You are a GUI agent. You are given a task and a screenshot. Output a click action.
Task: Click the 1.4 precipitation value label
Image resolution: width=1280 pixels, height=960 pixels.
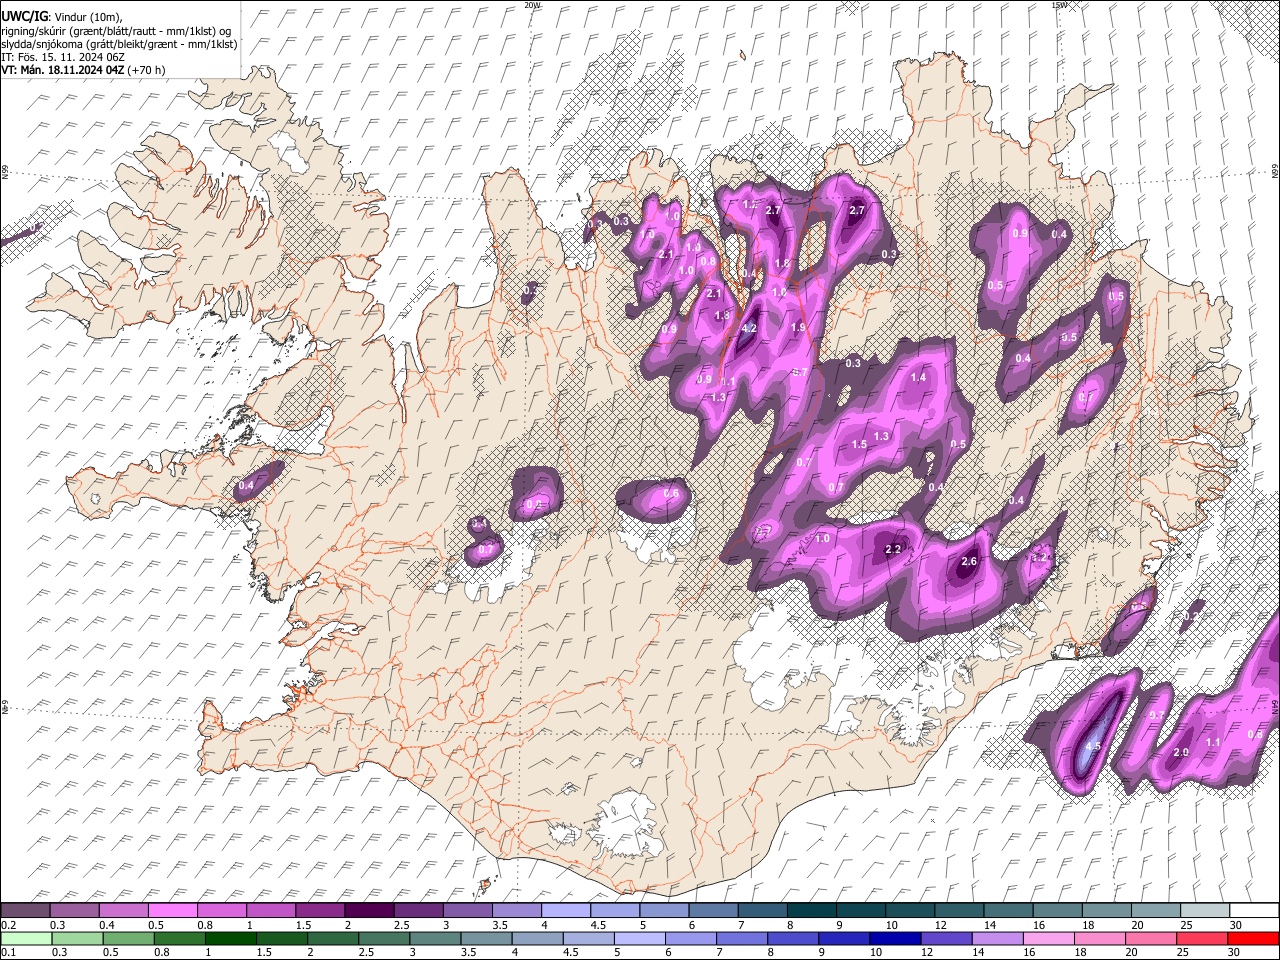point(918,378)
